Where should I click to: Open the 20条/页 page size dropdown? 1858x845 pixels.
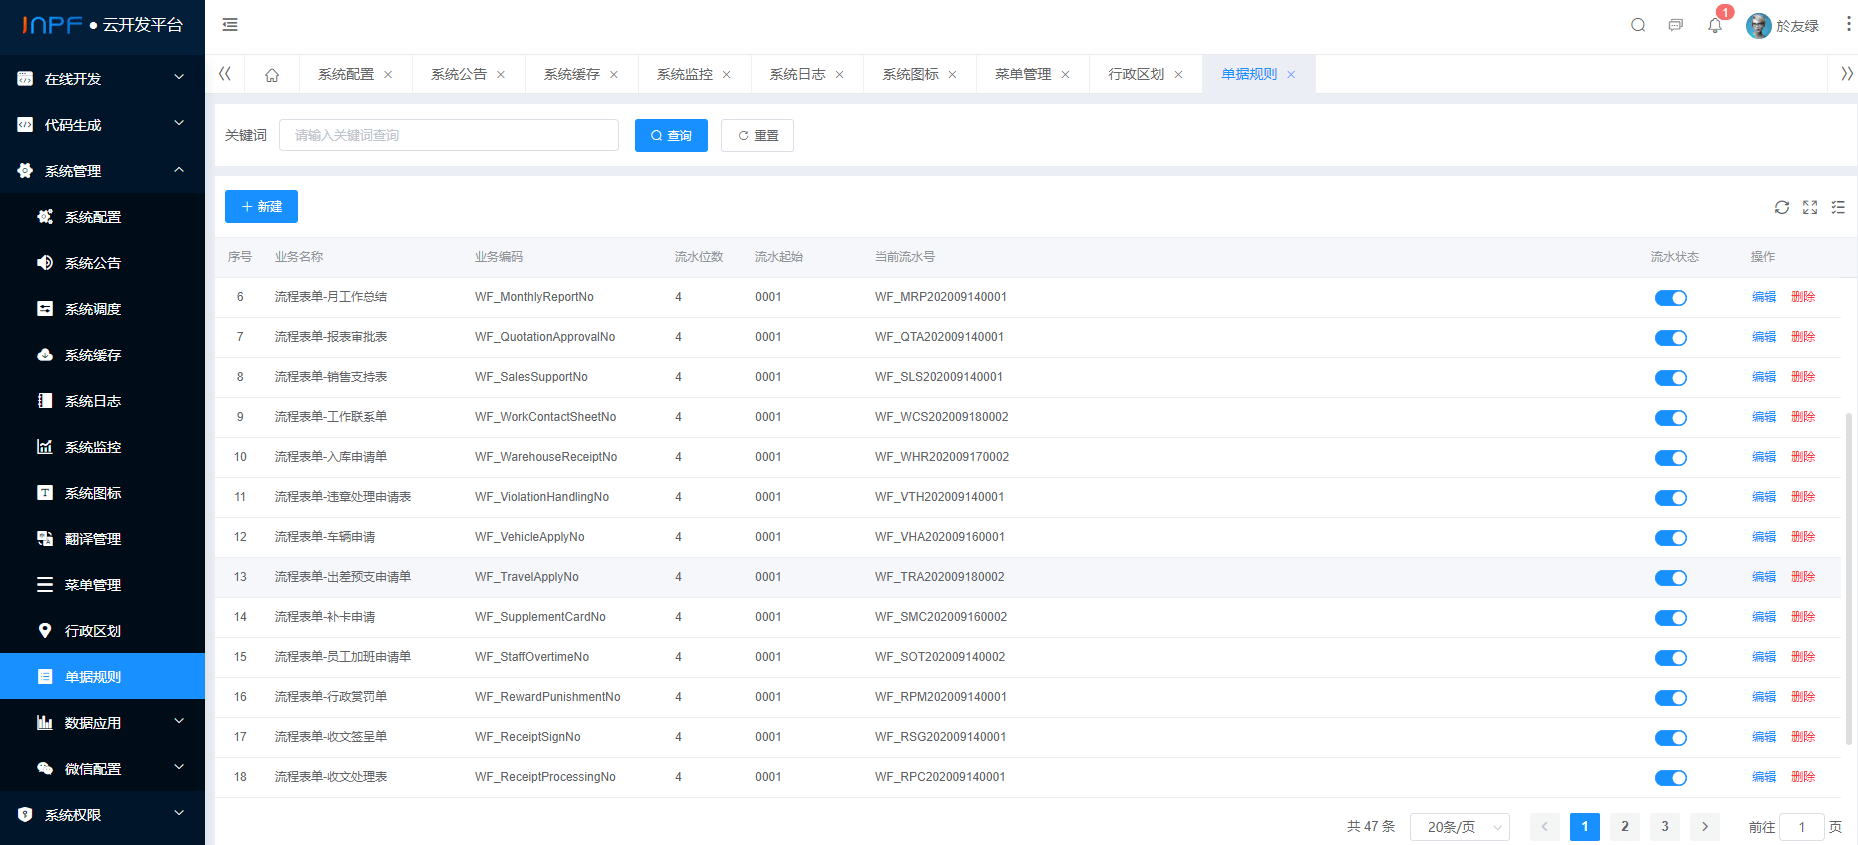[1459, 827]
